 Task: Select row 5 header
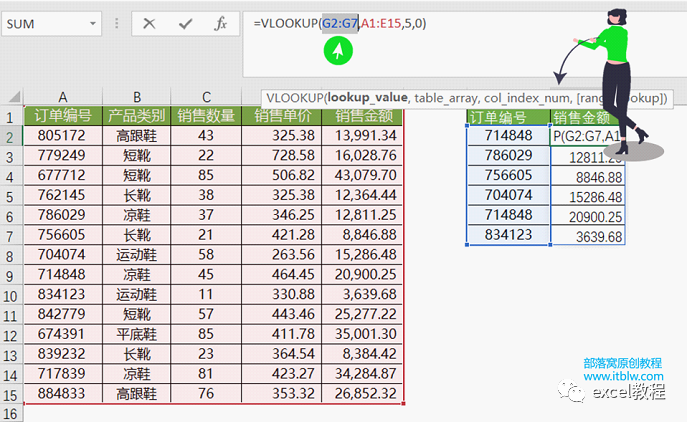coord(11,197)
